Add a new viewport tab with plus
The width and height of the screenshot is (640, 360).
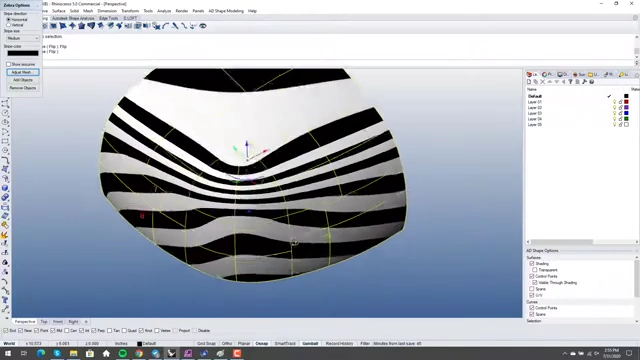86,322
